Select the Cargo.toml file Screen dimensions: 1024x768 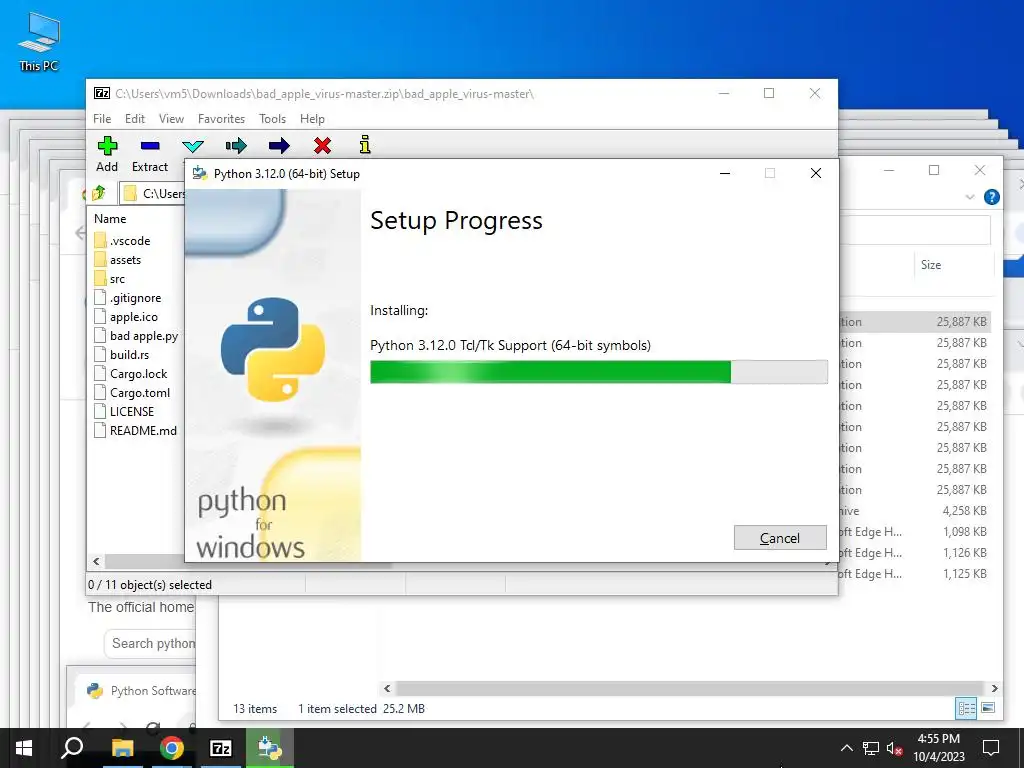(x=140, y=392)
